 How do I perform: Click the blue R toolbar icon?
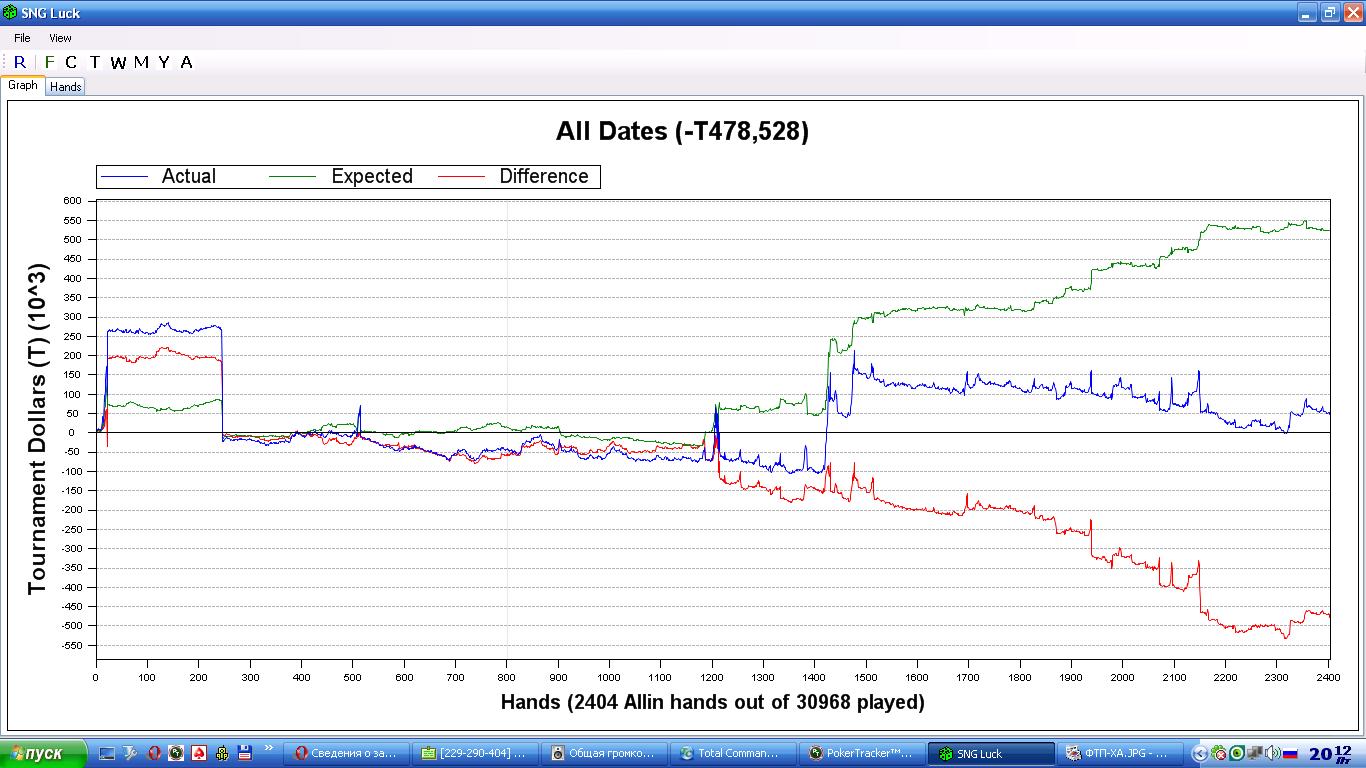(20, 62)
